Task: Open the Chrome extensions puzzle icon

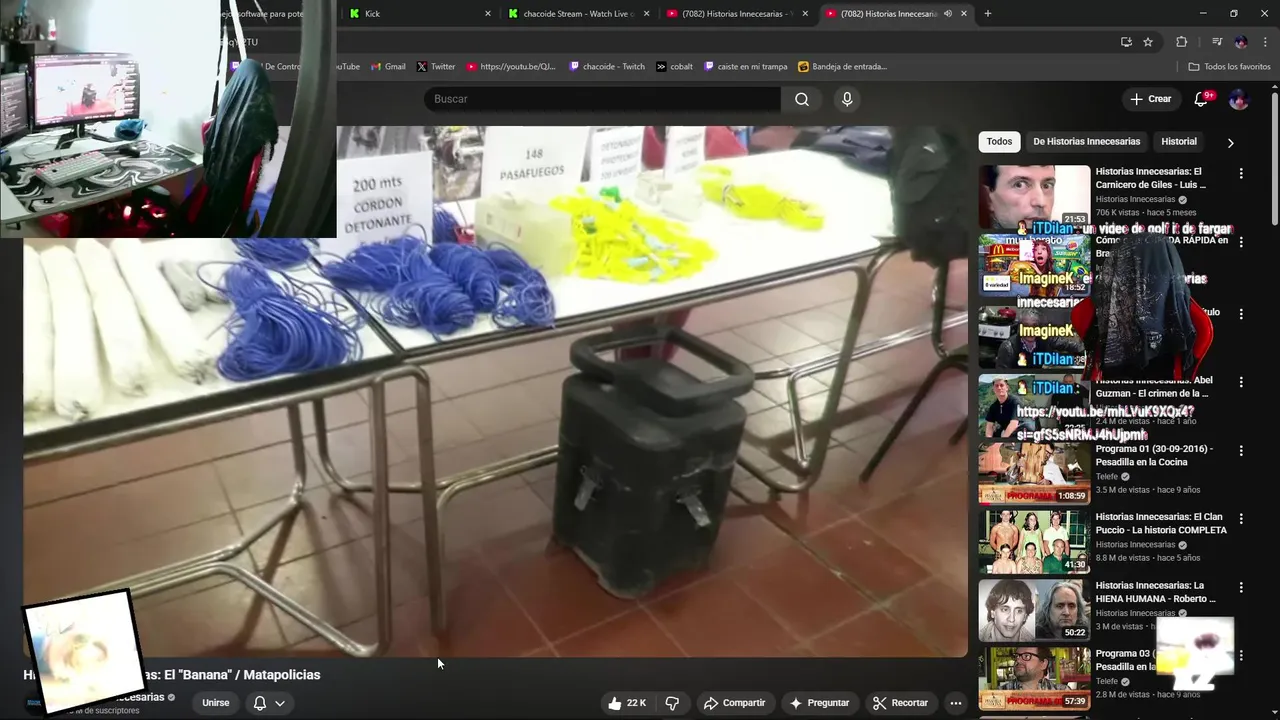Action: [x=1182, y=42]
